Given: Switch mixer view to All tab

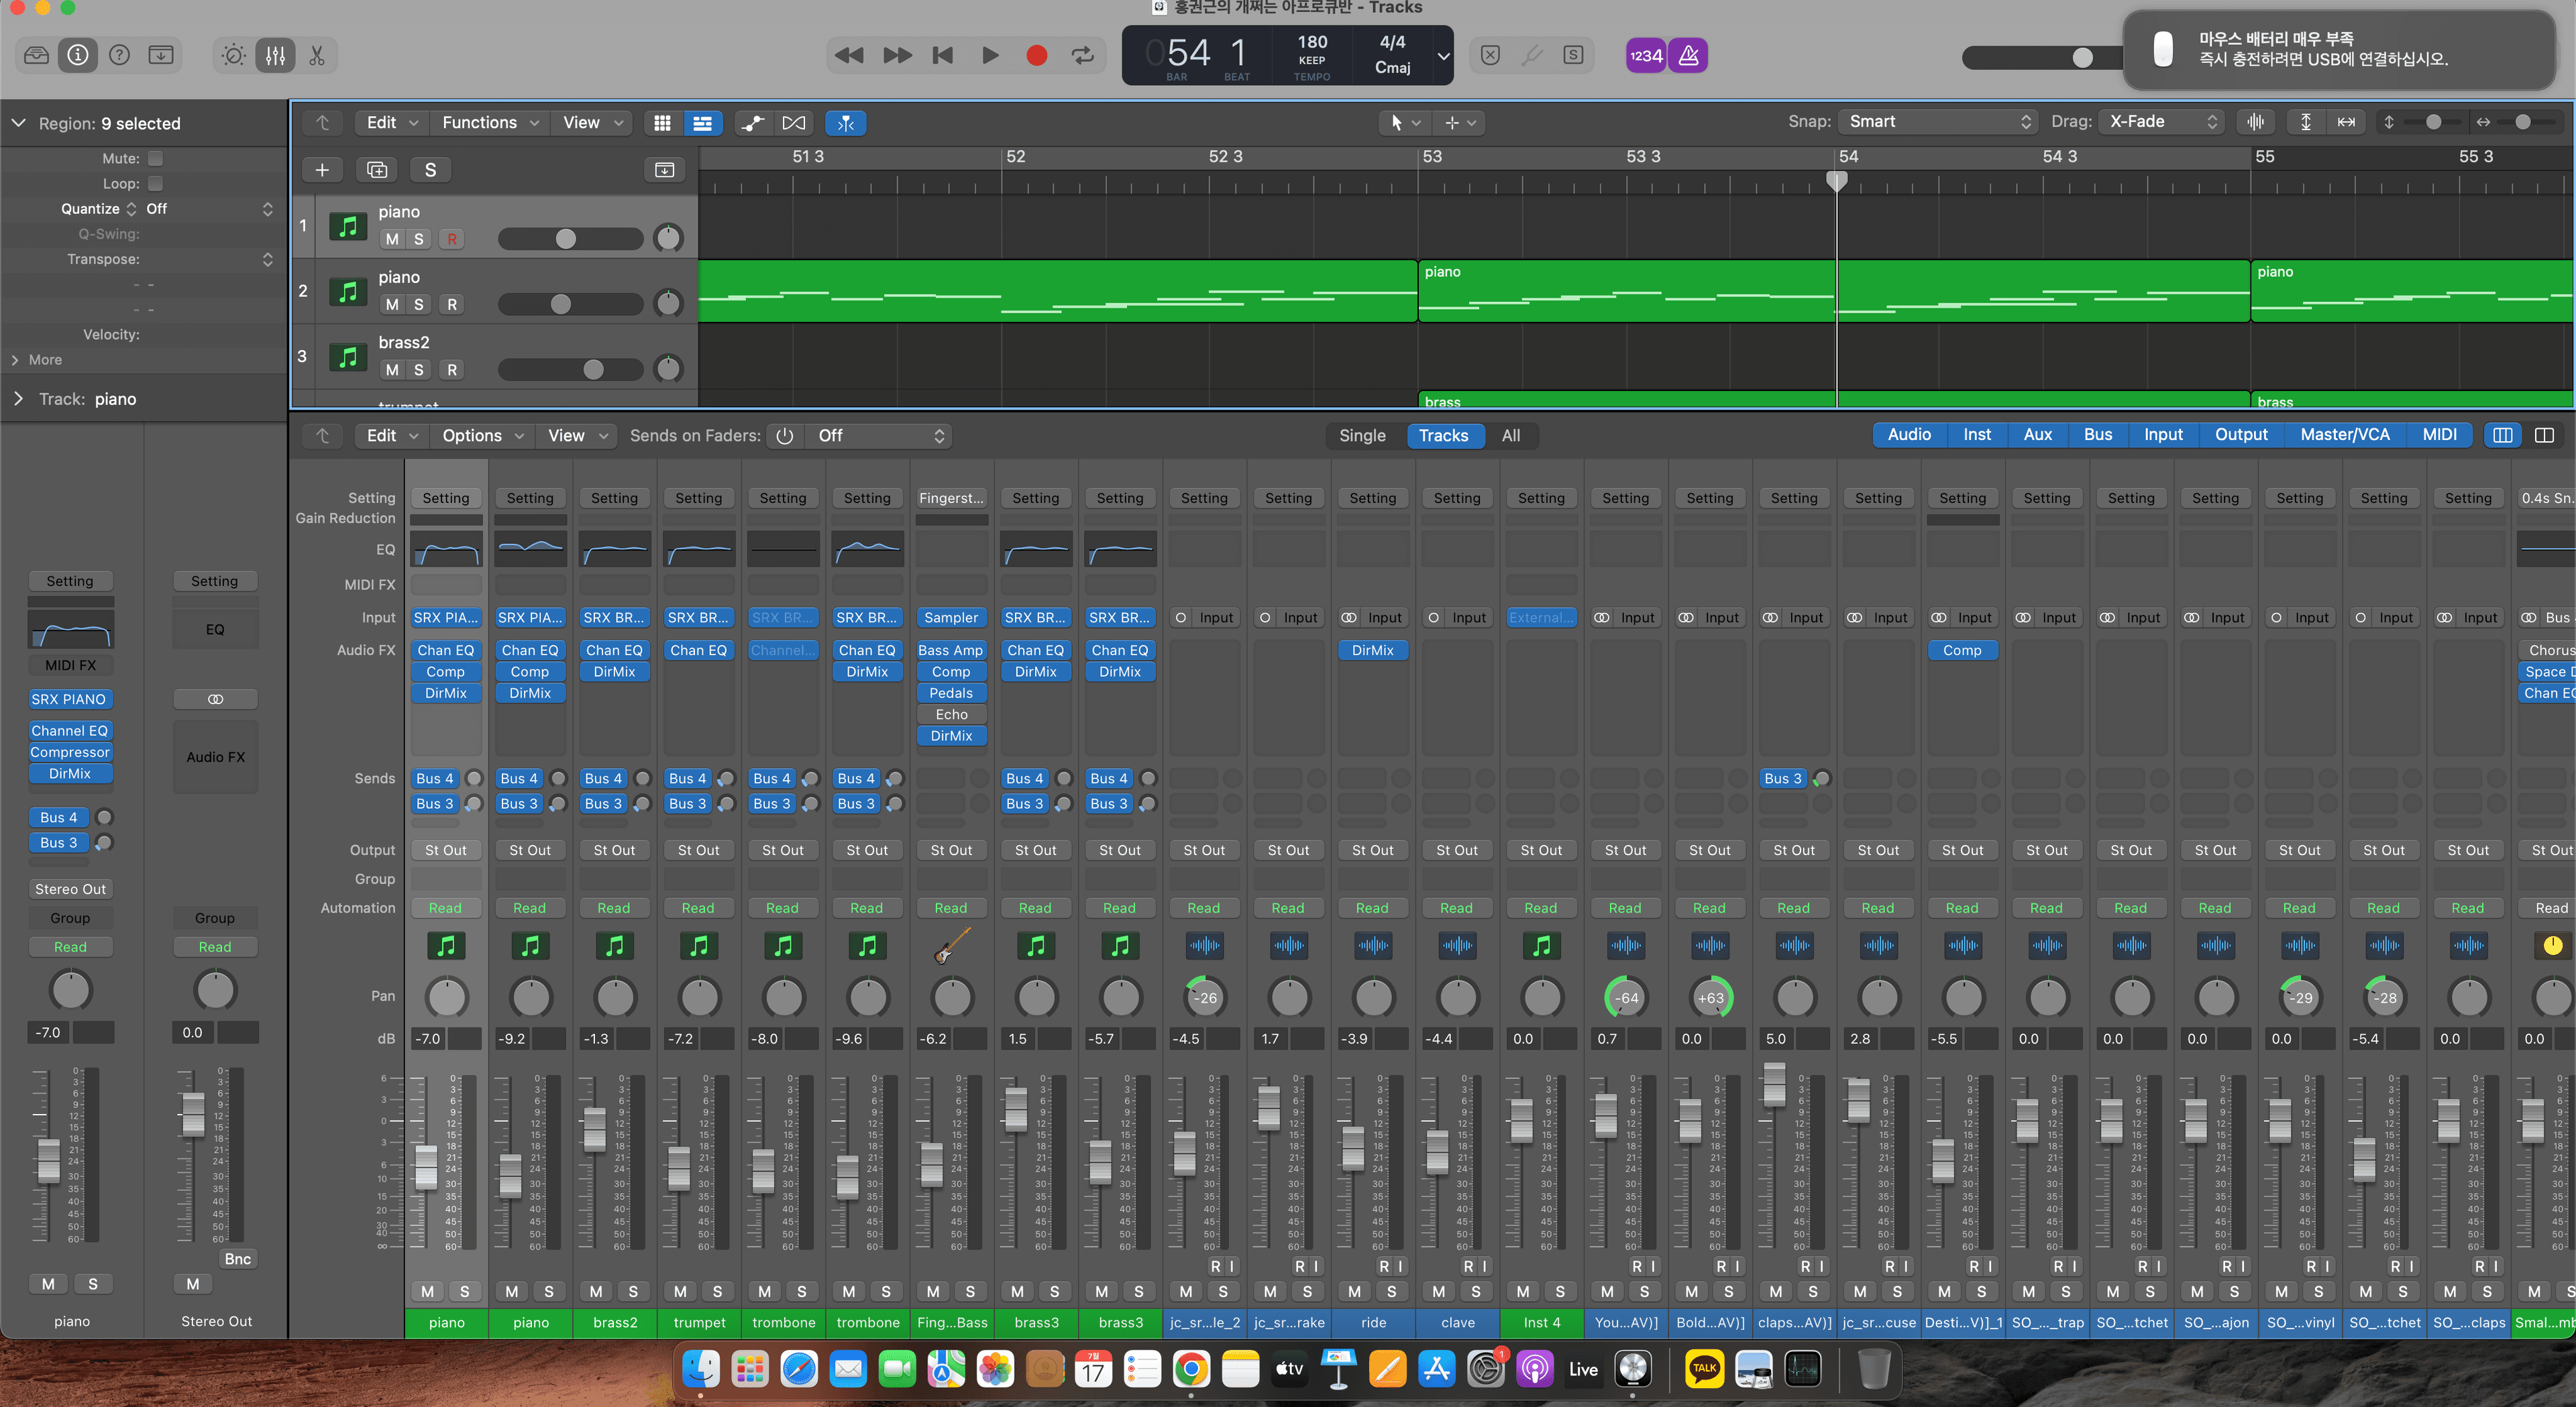Looking at the screenshot, I should coord(1510,436).
